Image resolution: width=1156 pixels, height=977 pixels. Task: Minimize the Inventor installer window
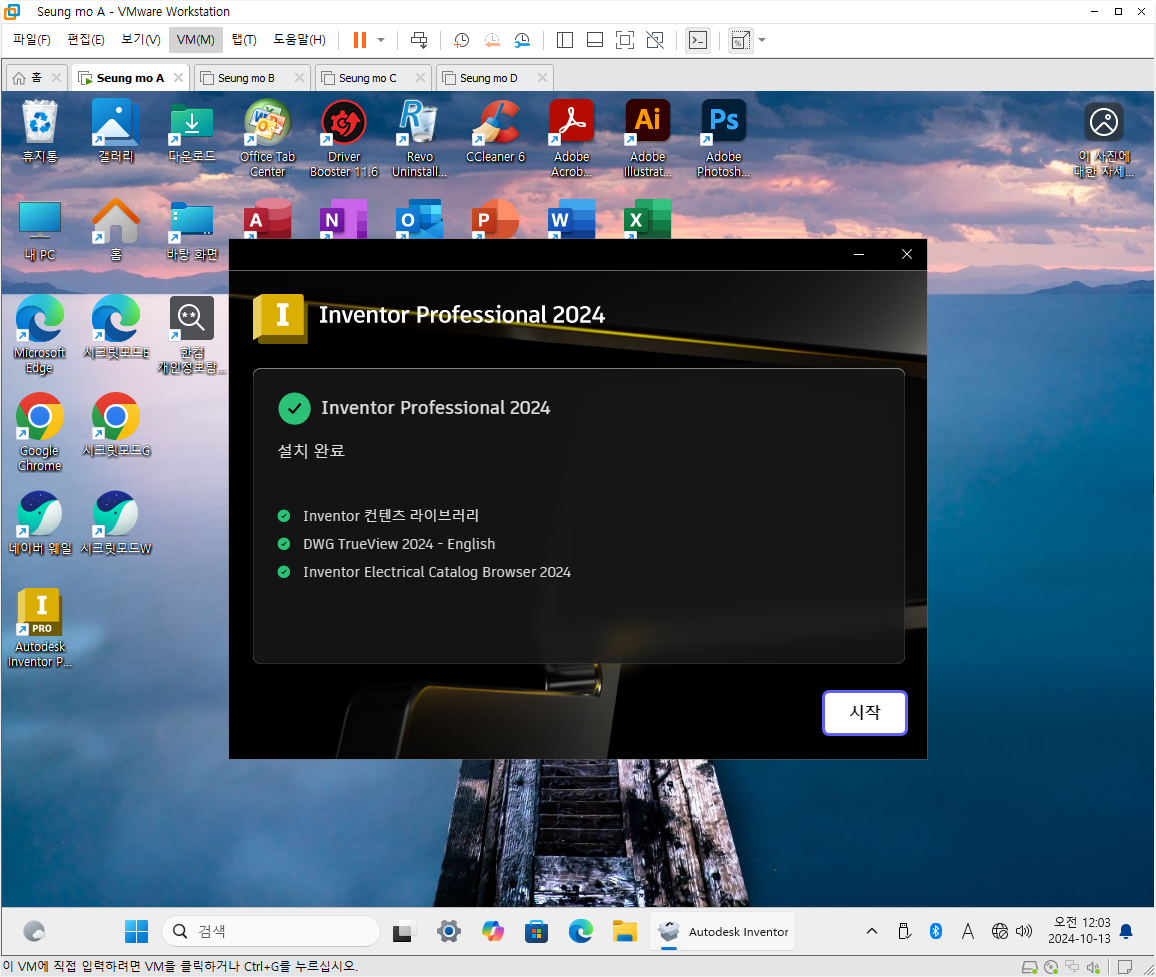pyautogui.click(x=859, y=254)
